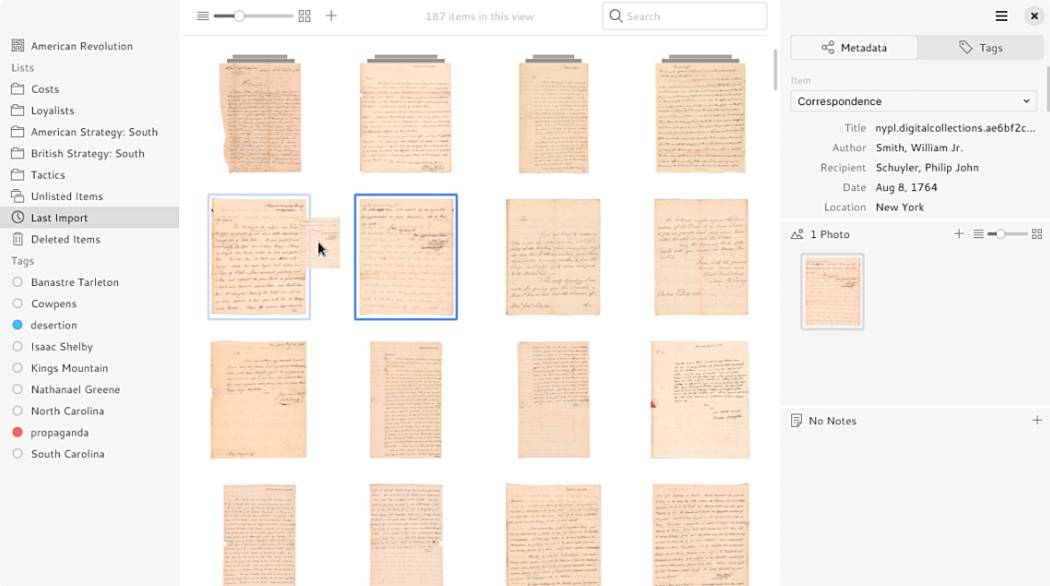The height and width of the screenshot is (586, 1050).
Task: Select the Banastre Tarleton tag circle
Action: (x=17, y=282)
